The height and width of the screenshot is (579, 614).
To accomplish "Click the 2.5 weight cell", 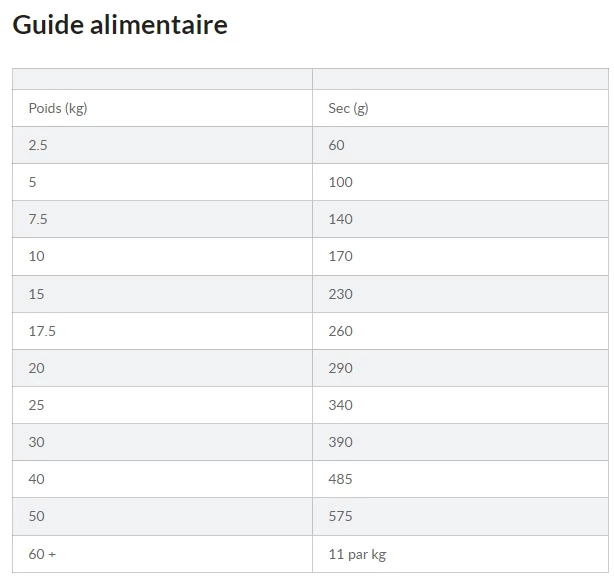I will click(x=38, y=145).
